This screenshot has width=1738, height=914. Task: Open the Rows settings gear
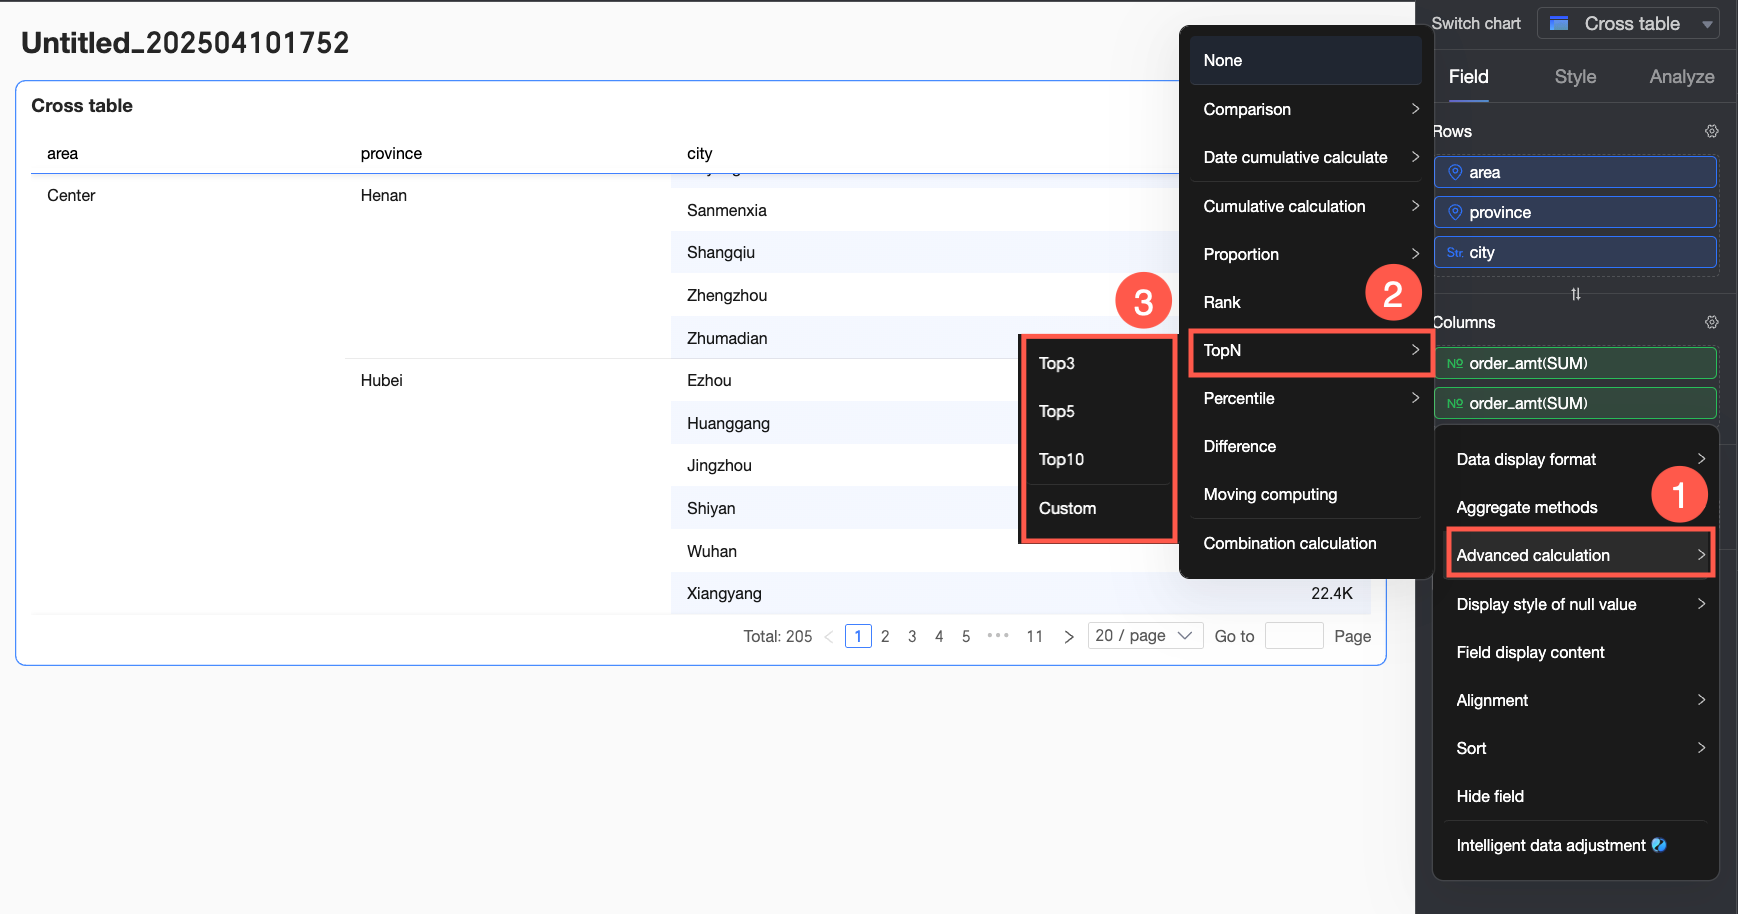1711,131
